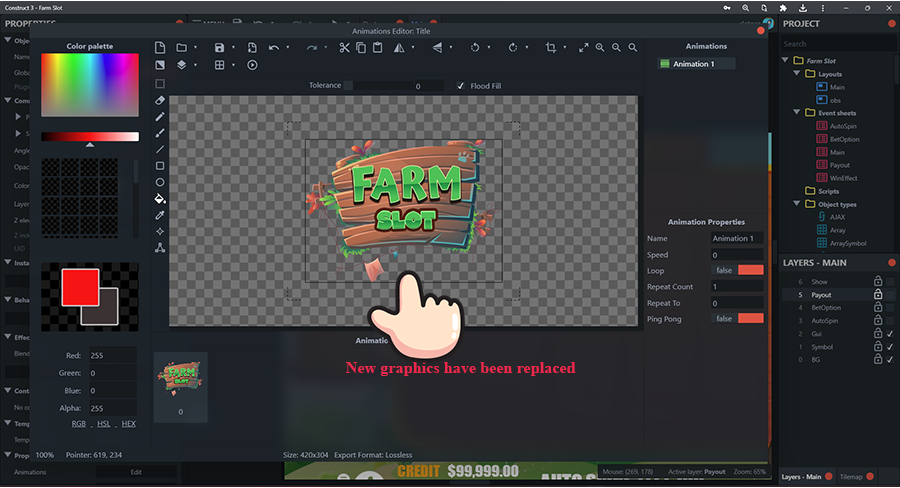The image size is (900, 488).
Task: Rotate image counter-clockwise icon
Action: pyautogui.click(x=475, y=48)
